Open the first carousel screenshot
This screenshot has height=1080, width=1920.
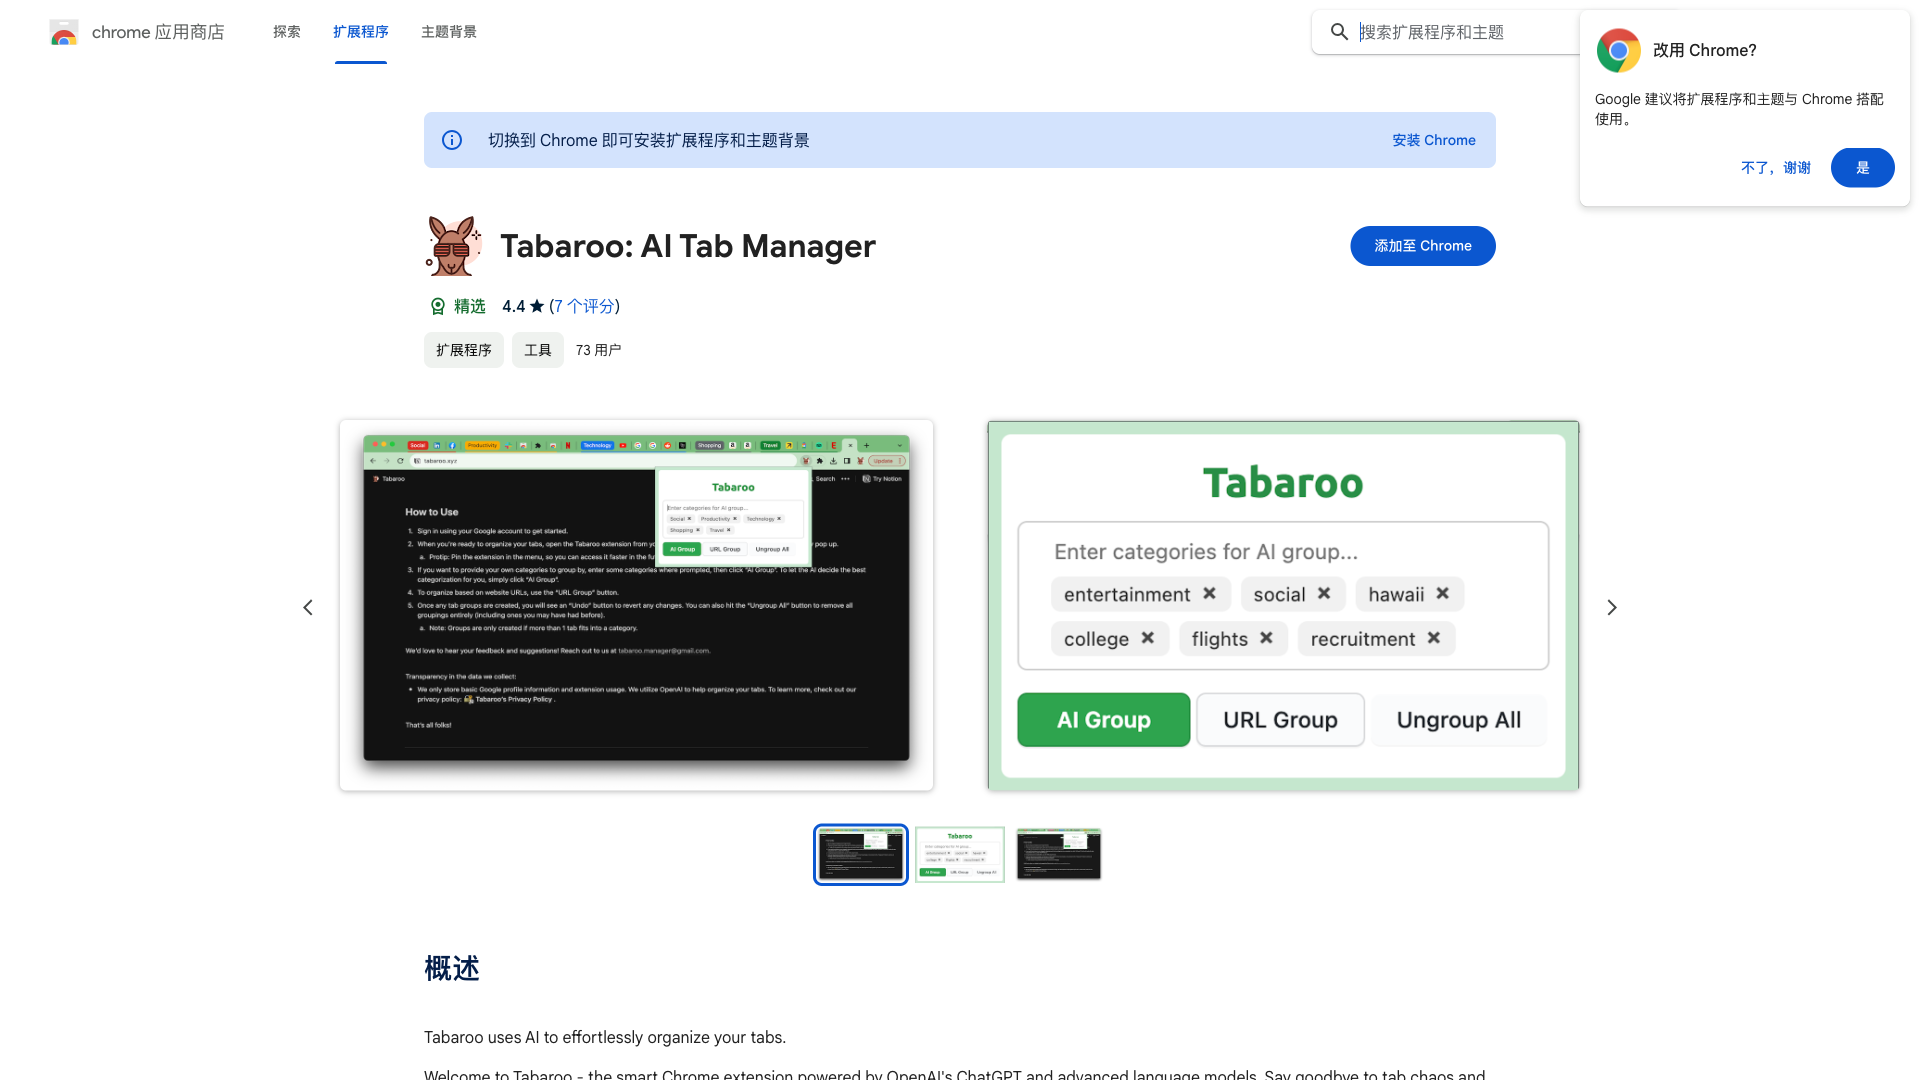(636, 605)
